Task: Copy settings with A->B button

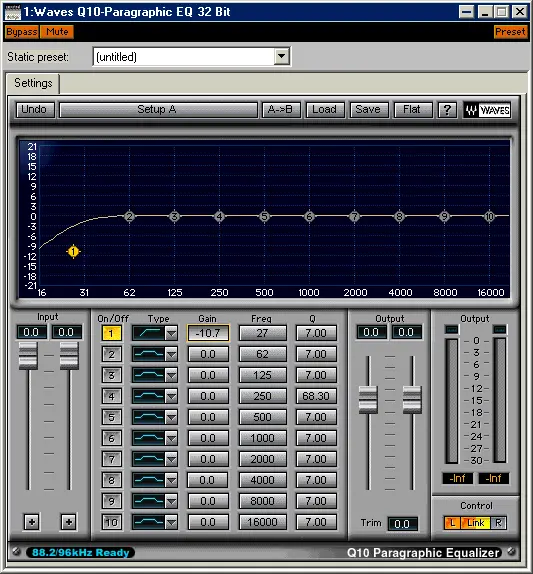Action: pyautogui.click(x=281, y=110)
